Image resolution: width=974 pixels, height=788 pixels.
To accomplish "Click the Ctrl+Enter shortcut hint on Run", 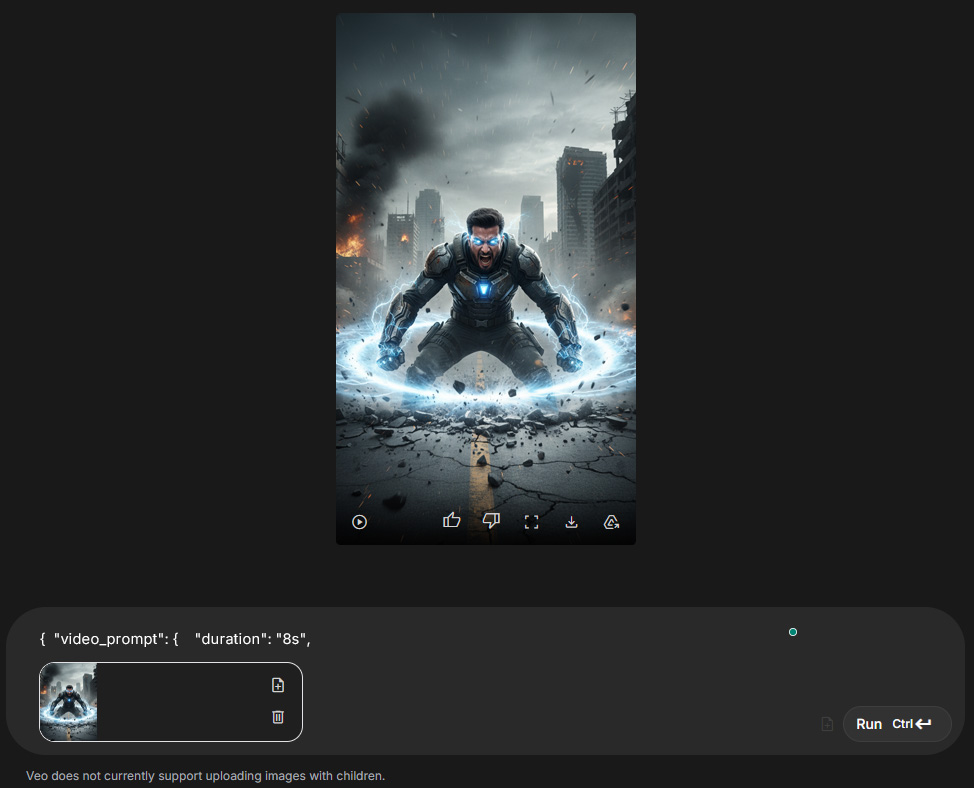I will click(912, 724).
